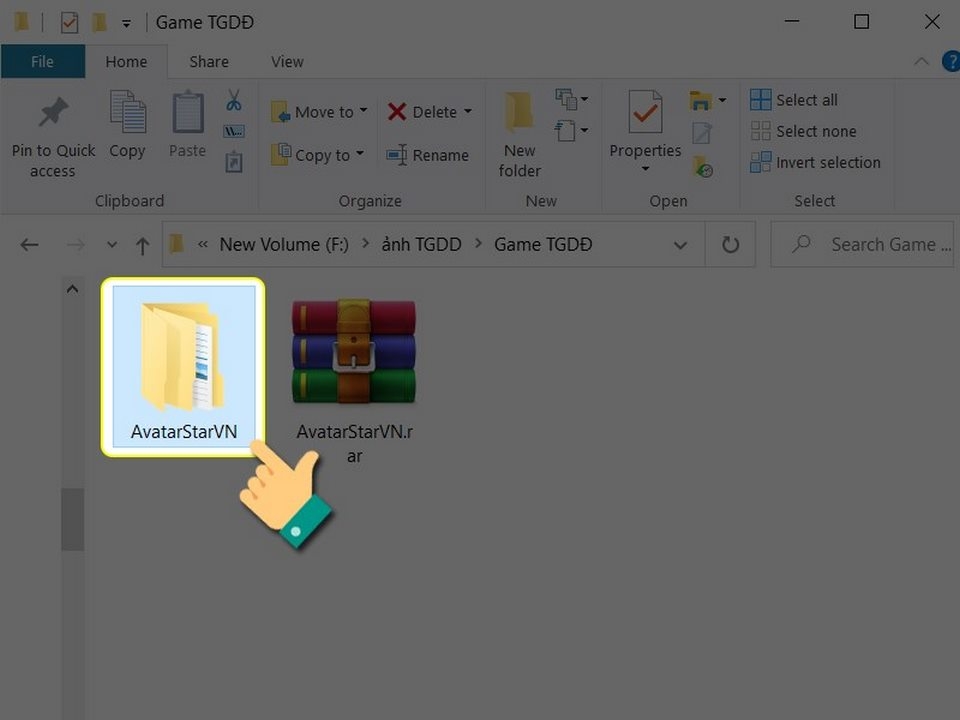The height and width of the screenshot is (720, 960).
Task: Open the Properties icon
Action: coord(645,112)
